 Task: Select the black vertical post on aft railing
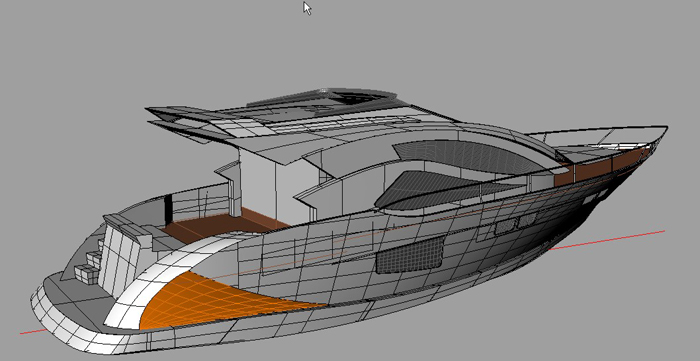point(168,210)
